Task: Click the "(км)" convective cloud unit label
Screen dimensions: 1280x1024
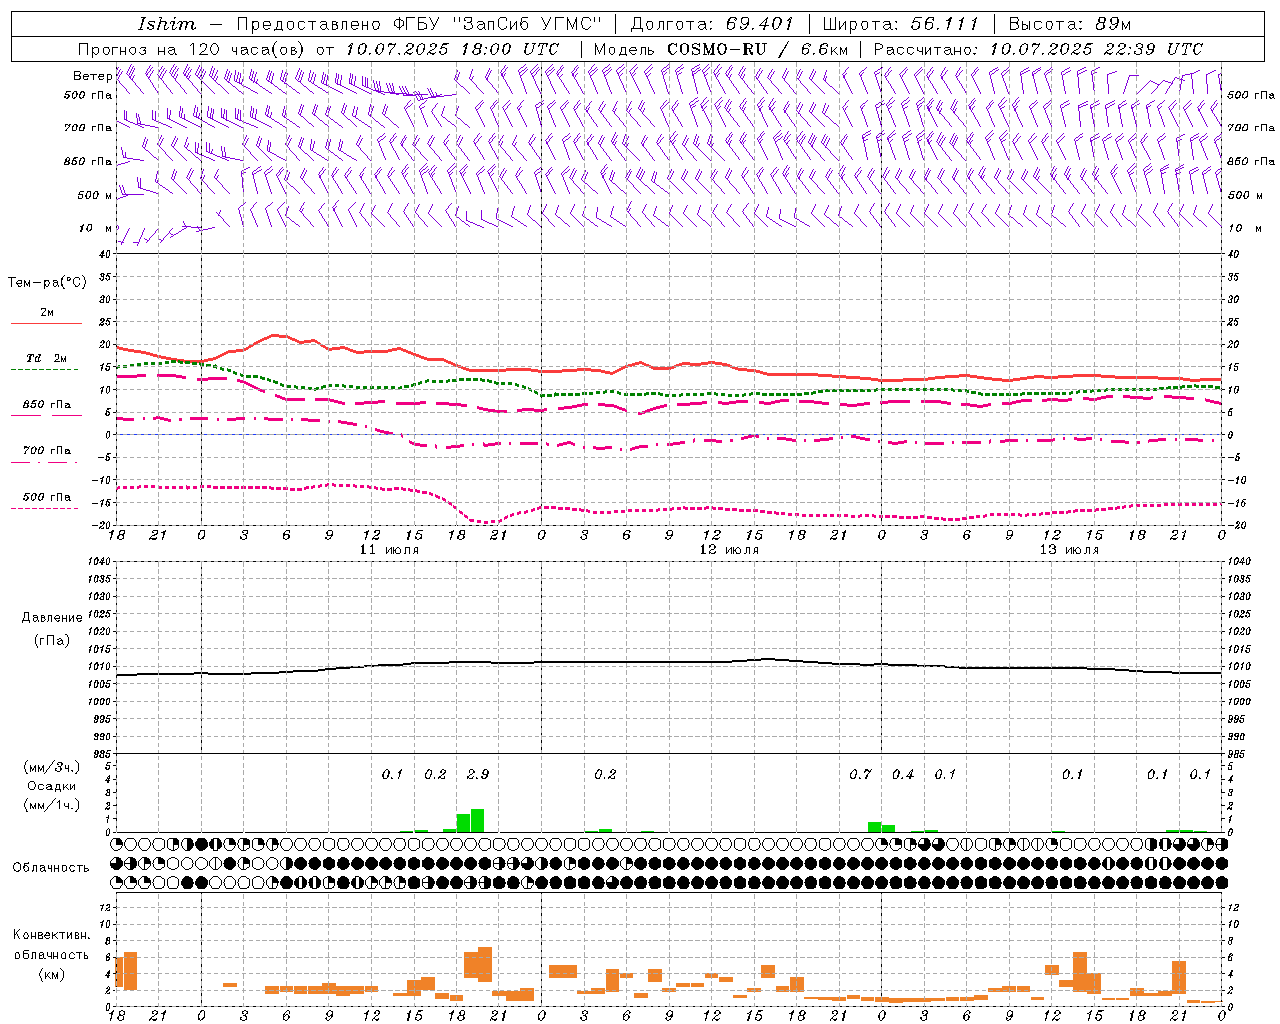Action: [52, 974]
